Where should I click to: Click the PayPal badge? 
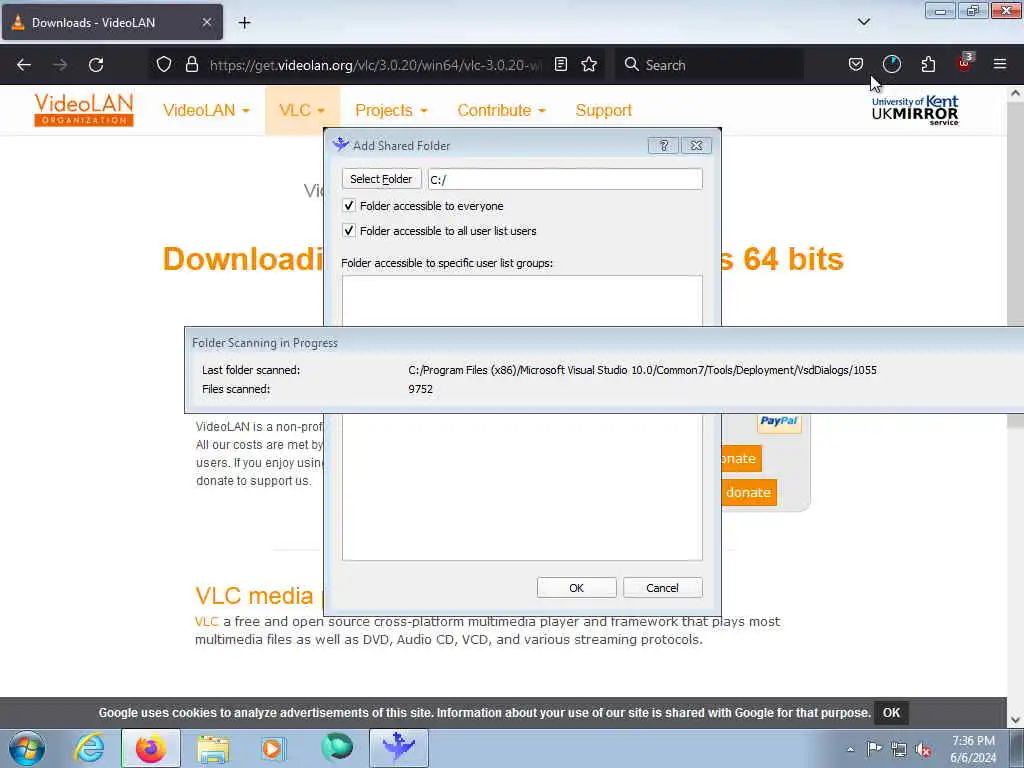pyautogui.click(x=778, y=421)
